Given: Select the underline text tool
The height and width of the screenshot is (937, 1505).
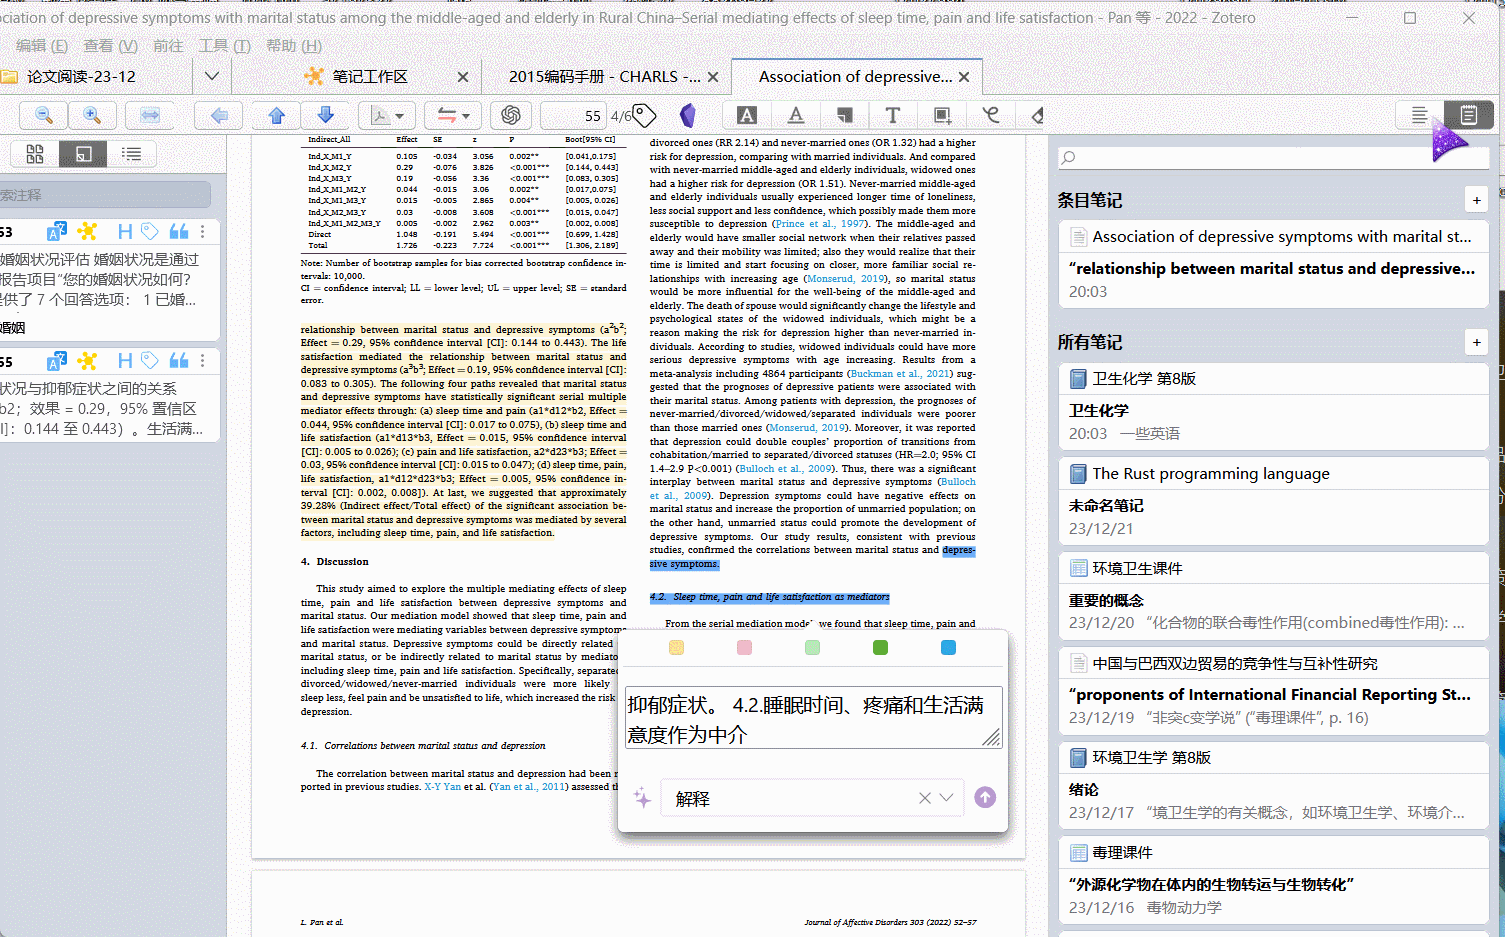Looking at the screenshot, I should coord(796,115).
